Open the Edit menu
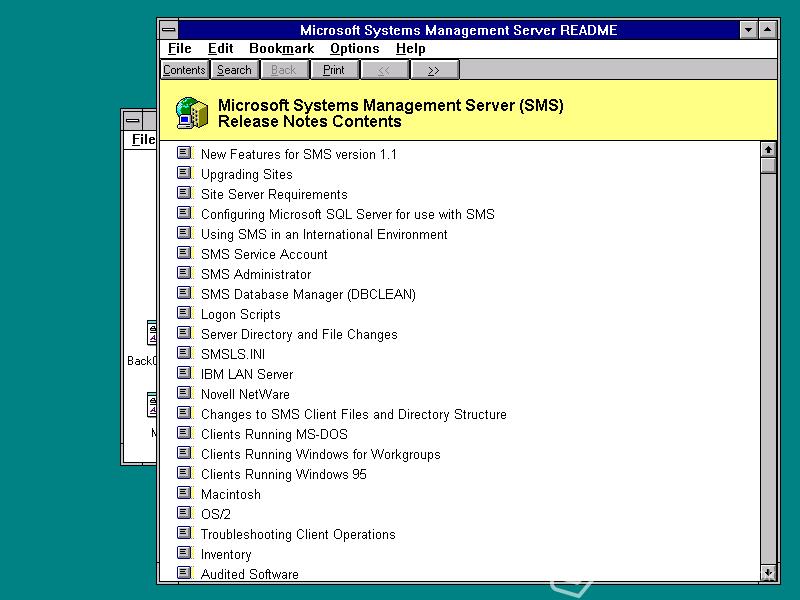800x600 pixels. (x=220, y=48)
